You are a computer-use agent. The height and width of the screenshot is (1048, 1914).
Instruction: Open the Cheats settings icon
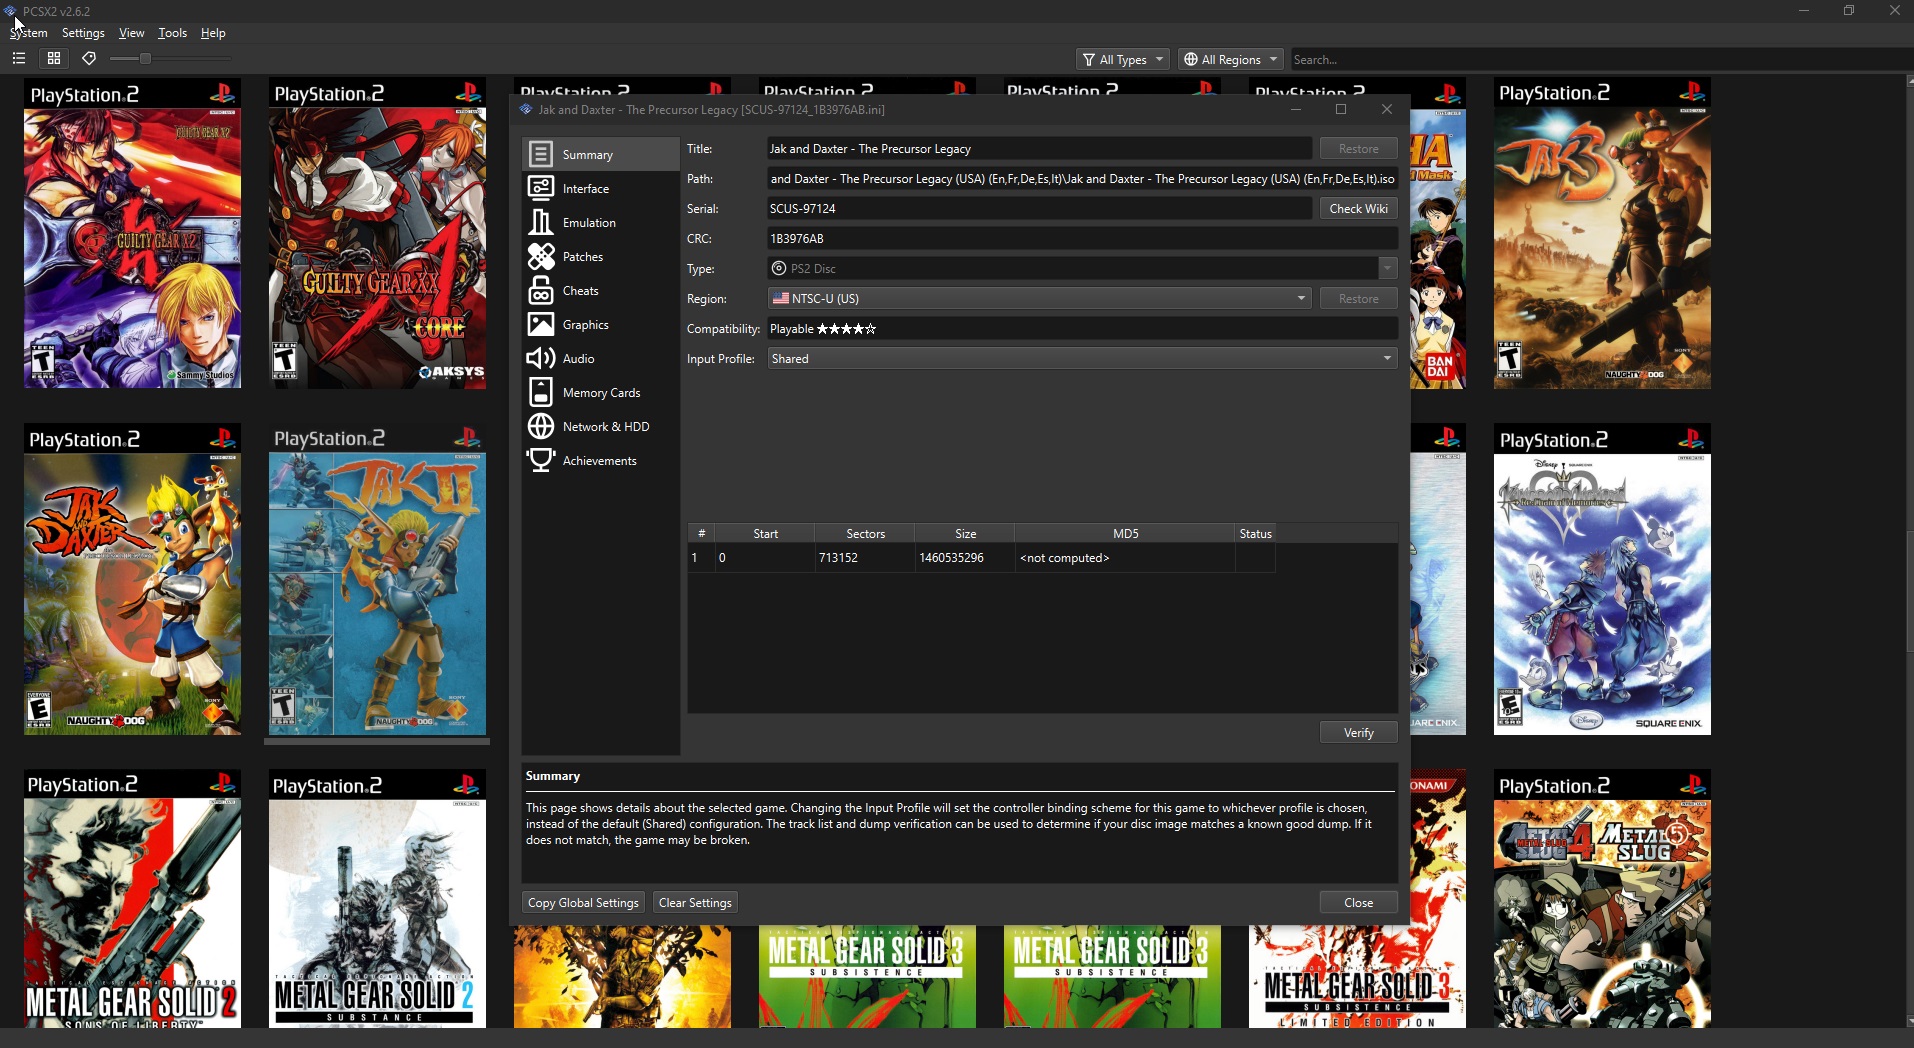coord(541,290)
